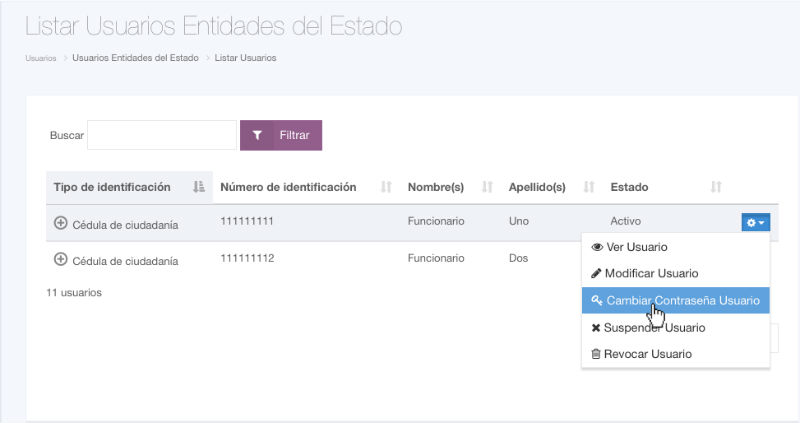Image resolution: width=800 pixels, height=423 pixels.
Task: Click the trash icon next to Revocar Usuario
Action: pos(596,354)
